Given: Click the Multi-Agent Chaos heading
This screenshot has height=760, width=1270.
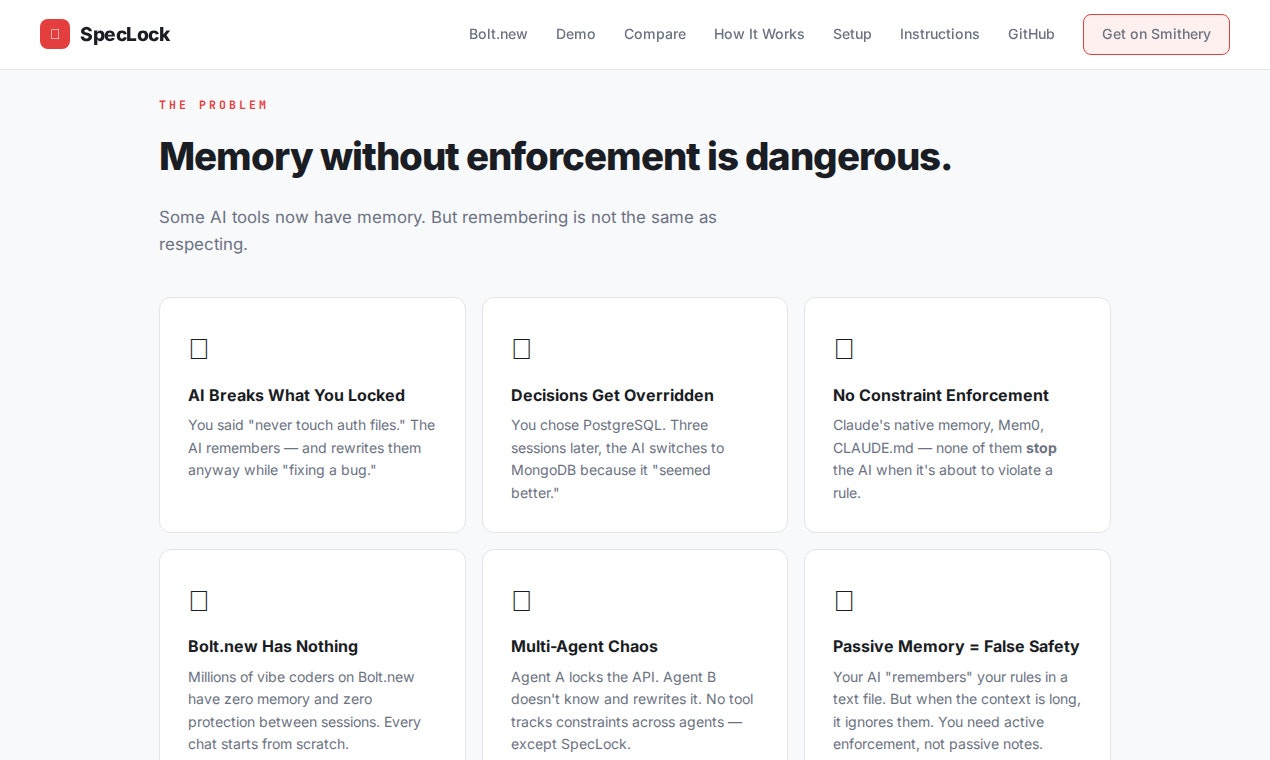Looking at the screenshot, I should pos(584,646).
